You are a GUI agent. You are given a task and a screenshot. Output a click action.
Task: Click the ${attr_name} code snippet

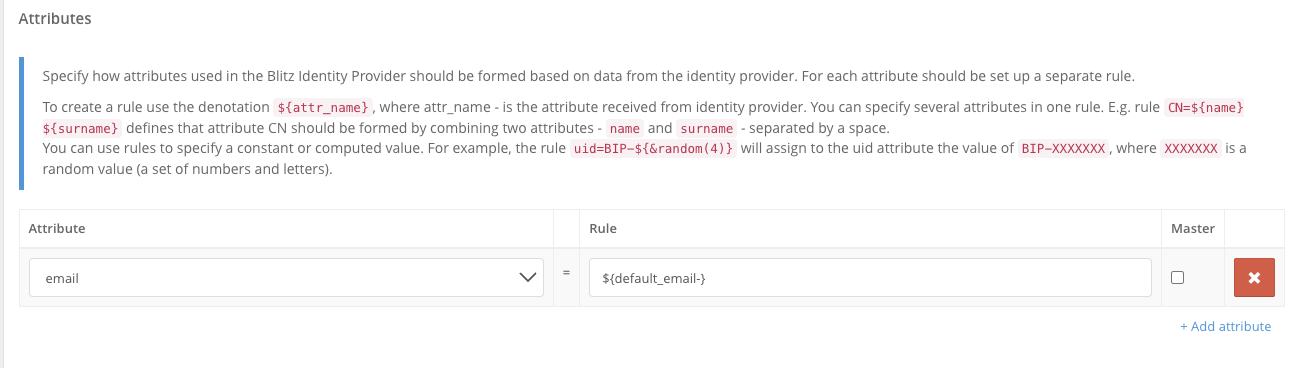tap(324, 108)
